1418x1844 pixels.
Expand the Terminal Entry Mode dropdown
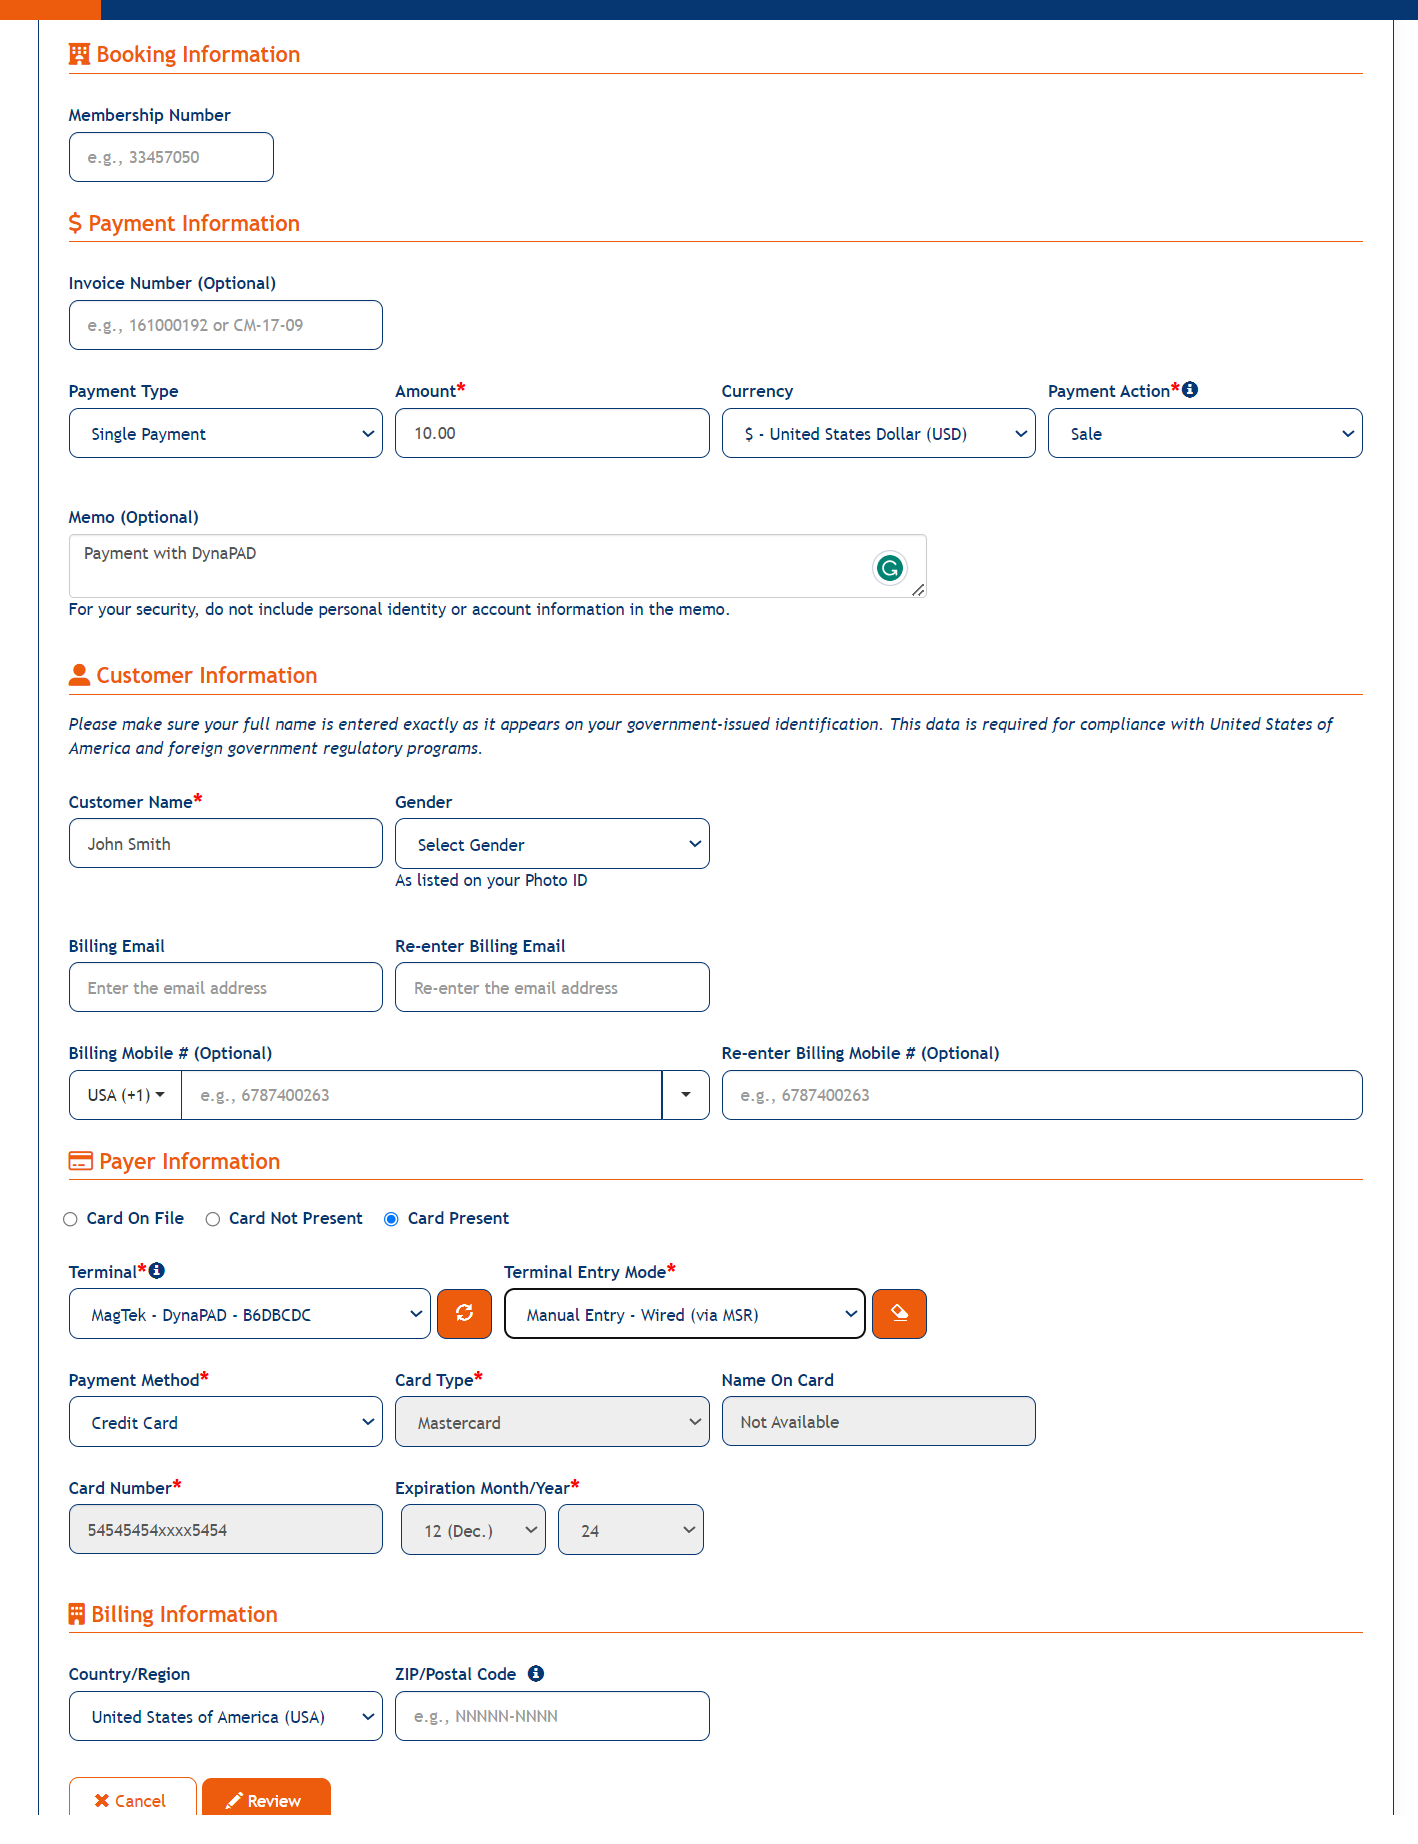click(x=685, y=1315)
